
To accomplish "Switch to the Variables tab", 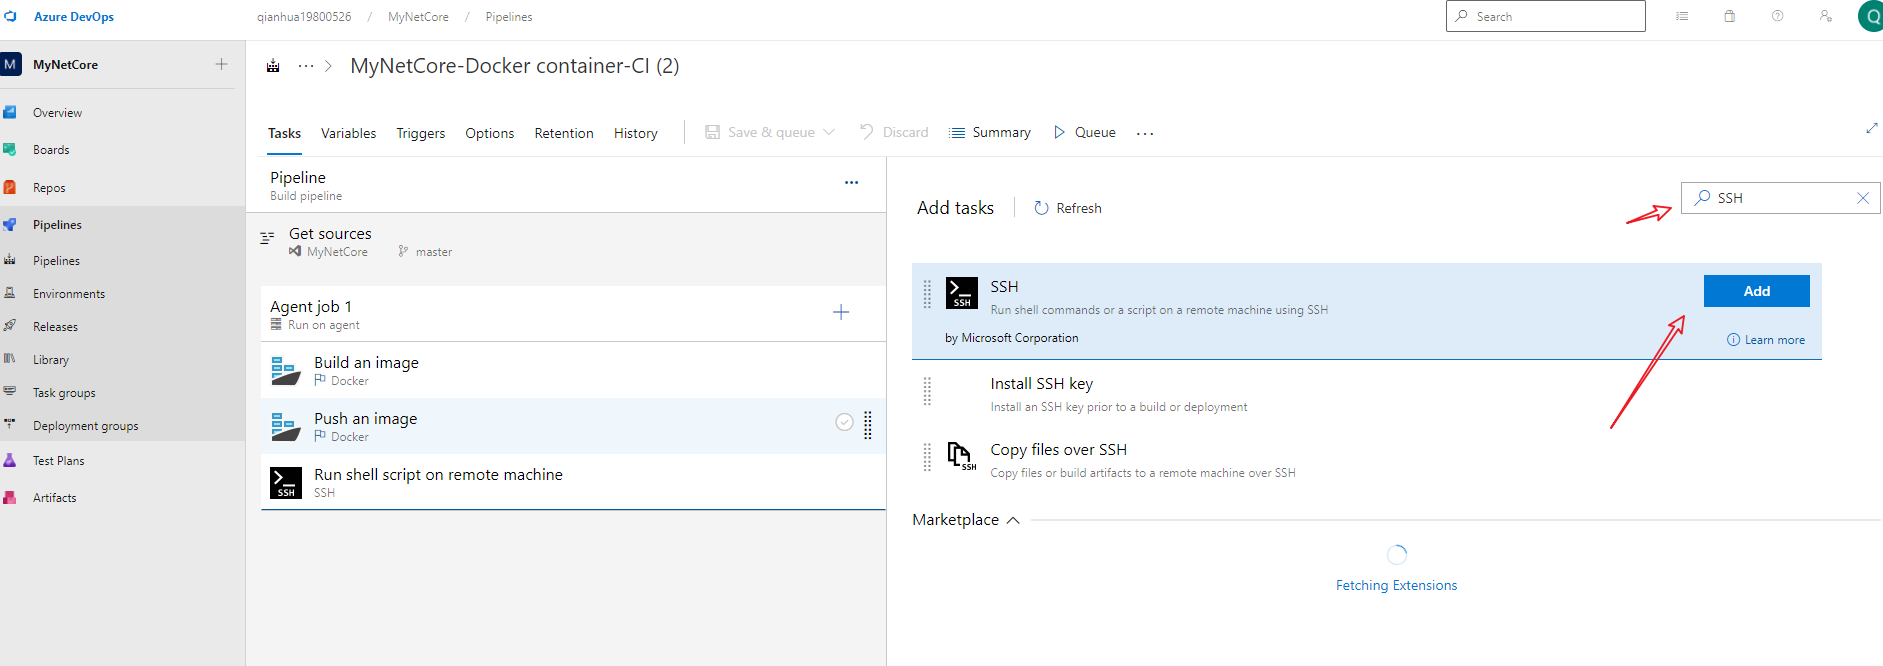I will [348, 133].
